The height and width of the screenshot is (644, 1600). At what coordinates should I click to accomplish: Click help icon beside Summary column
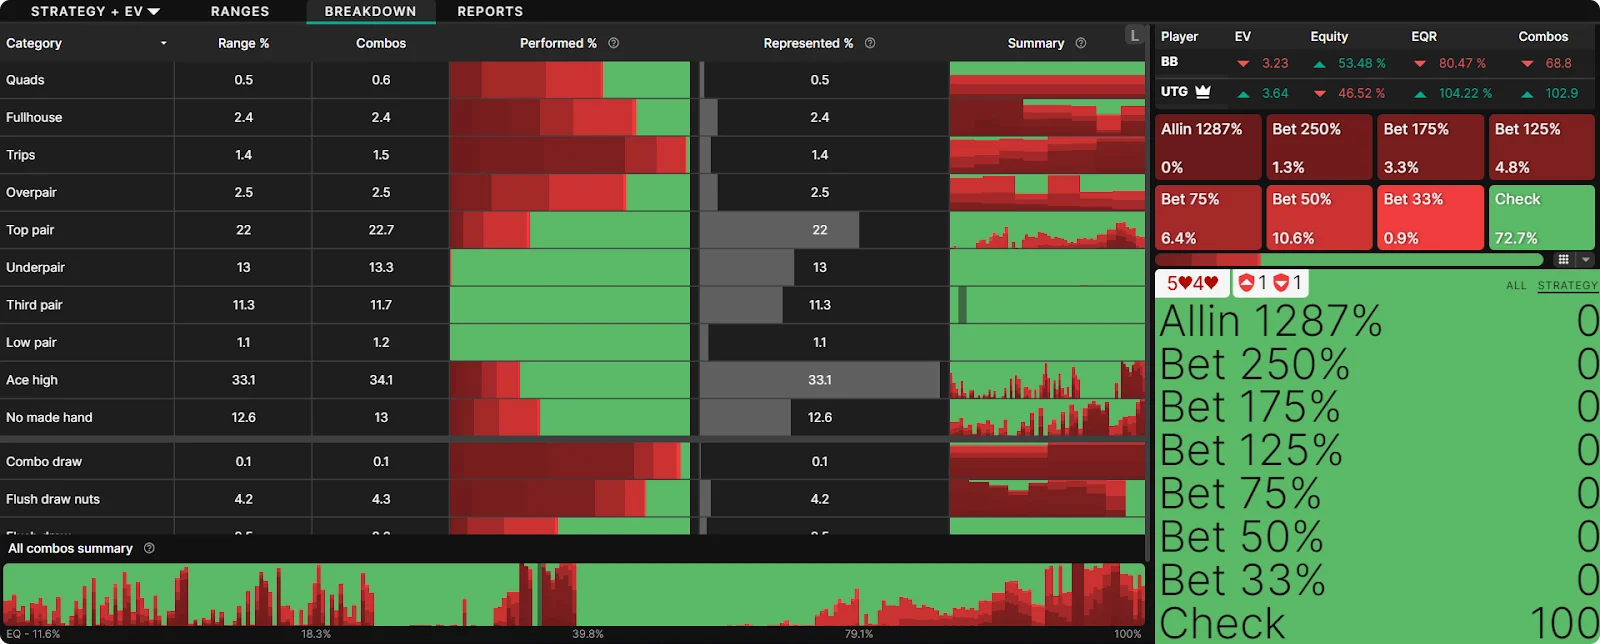point(1080,43)
